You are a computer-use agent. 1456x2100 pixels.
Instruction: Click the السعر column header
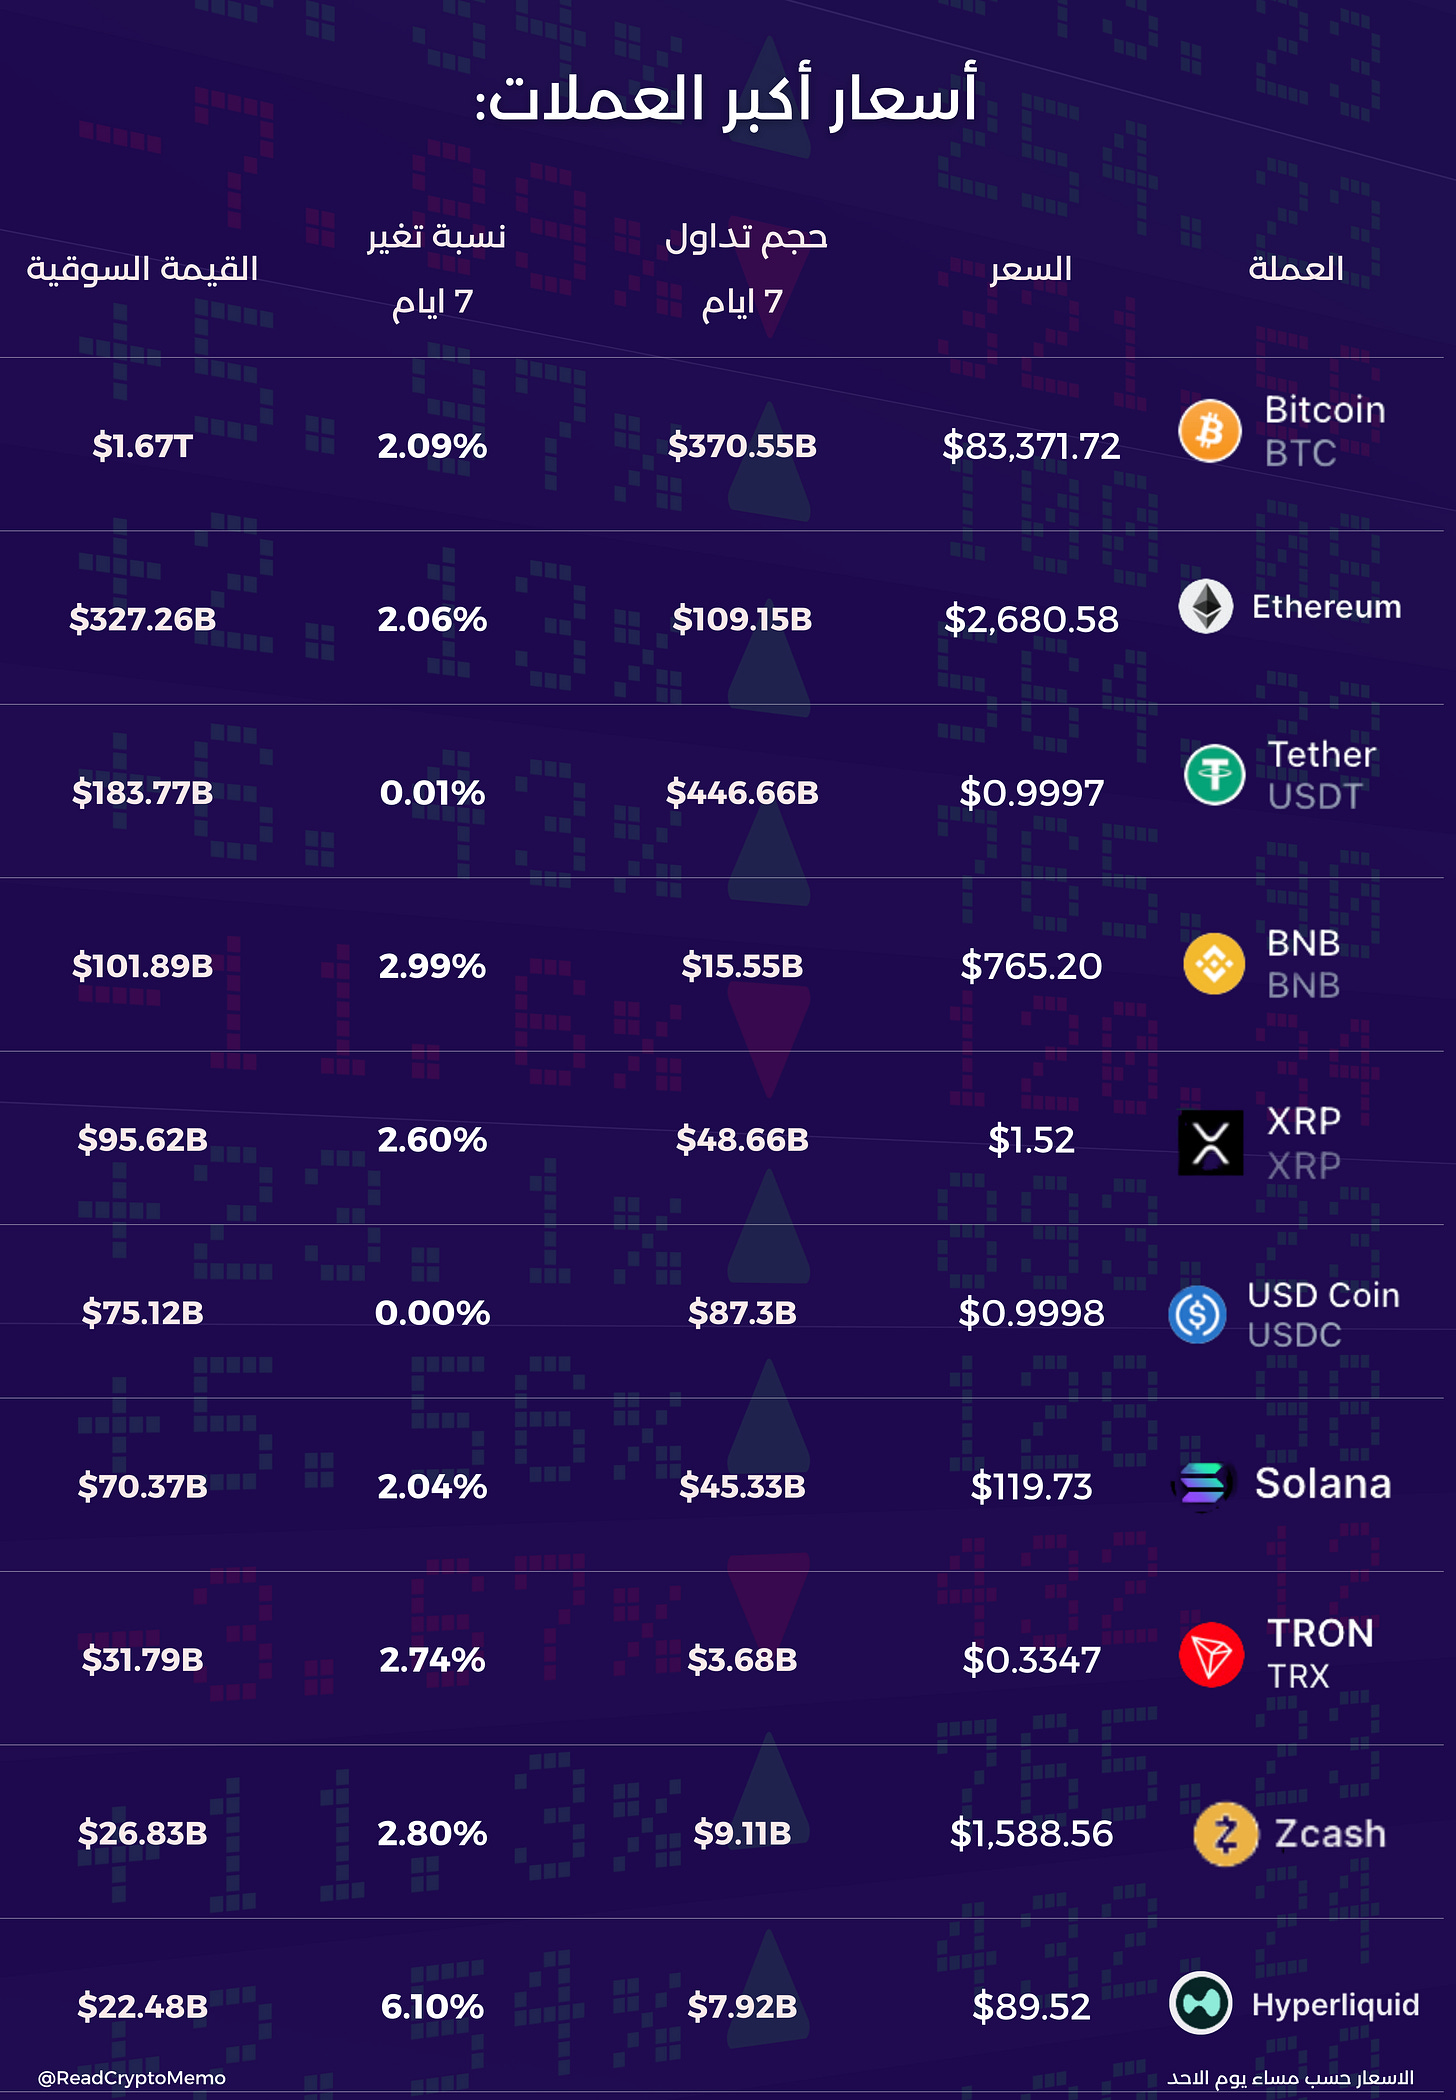pyautogui.click(x=1031, y=269)
